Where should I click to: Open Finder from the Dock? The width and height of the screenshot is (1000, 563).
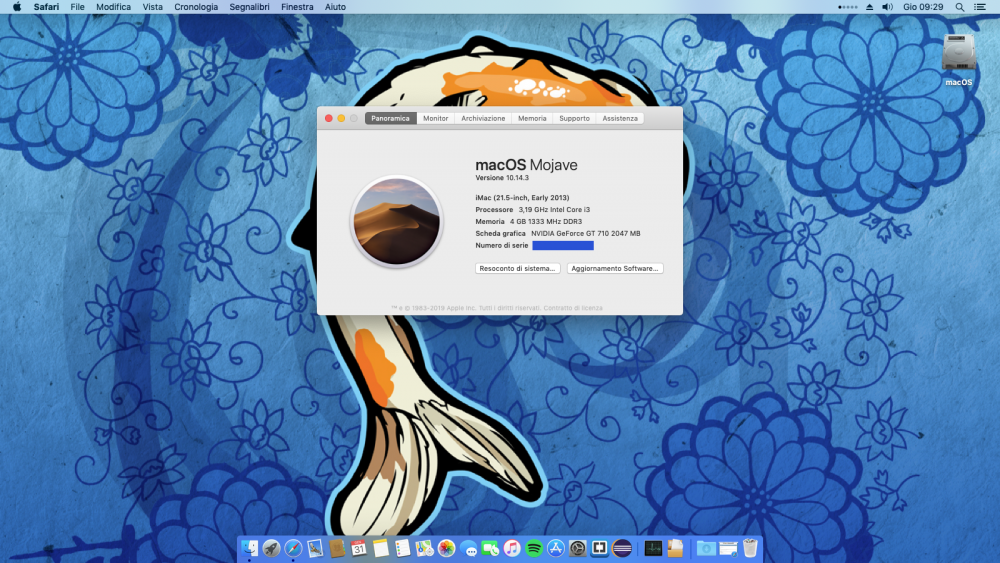pos(249,548)
